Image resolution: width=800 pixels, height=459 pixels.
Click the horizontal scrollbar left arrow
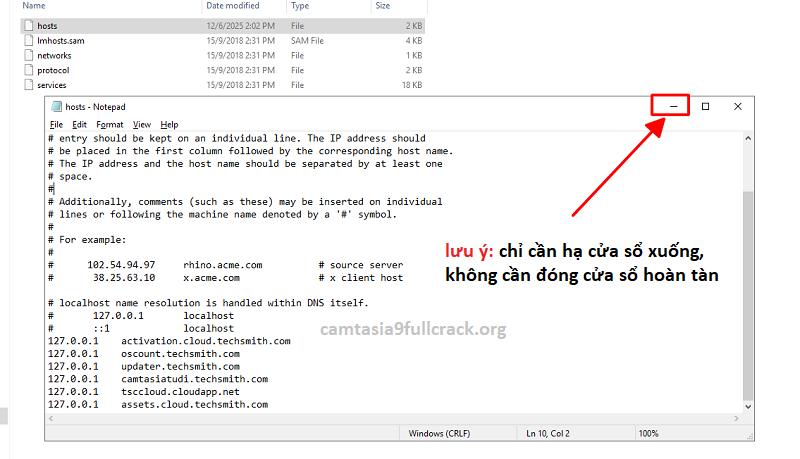coord(51,418)
